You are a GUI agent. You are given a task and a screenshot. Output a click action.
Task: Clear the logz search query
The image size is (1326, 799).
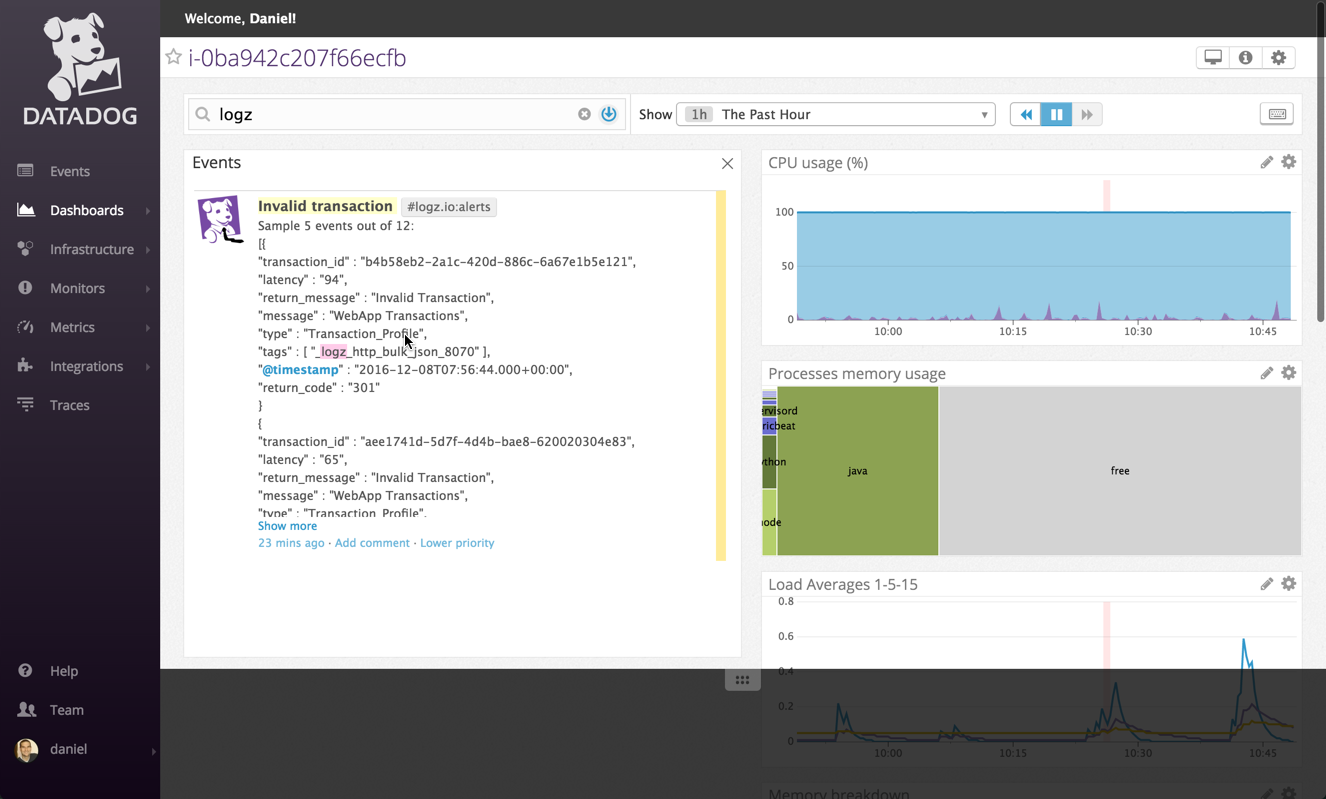[584, 114]
